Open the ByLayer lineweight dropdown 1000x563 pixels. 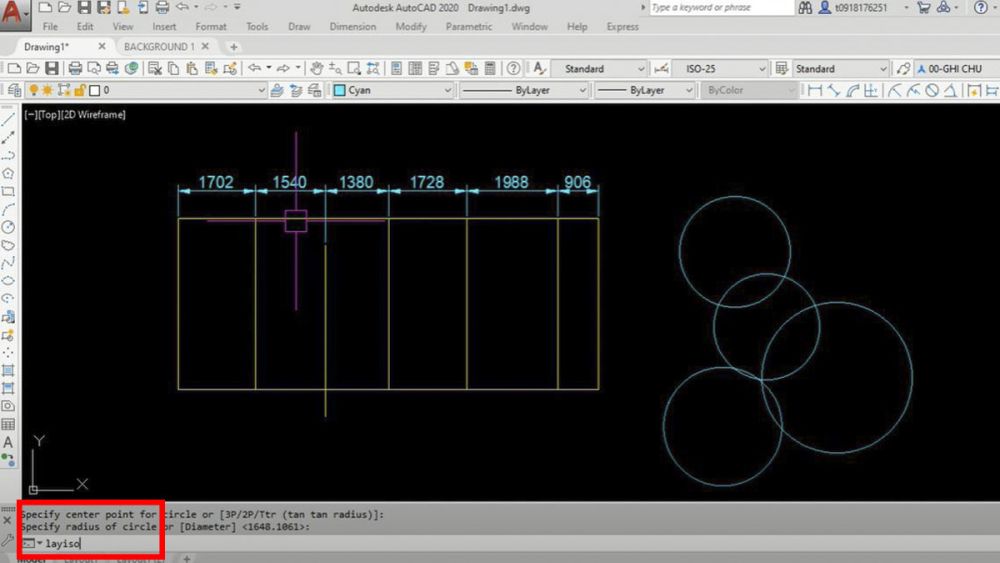pos(689,91)
